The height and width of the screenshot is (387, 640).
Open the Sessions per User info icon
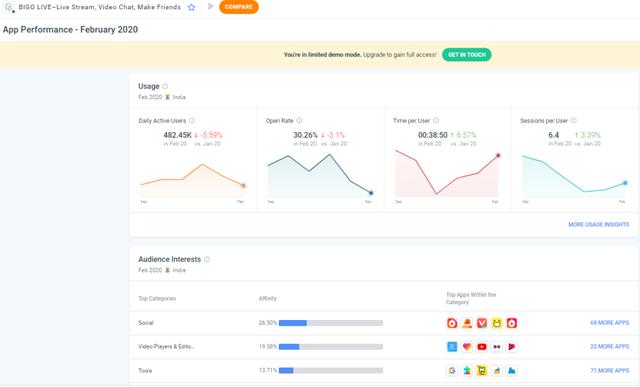(x=573, y=121)
